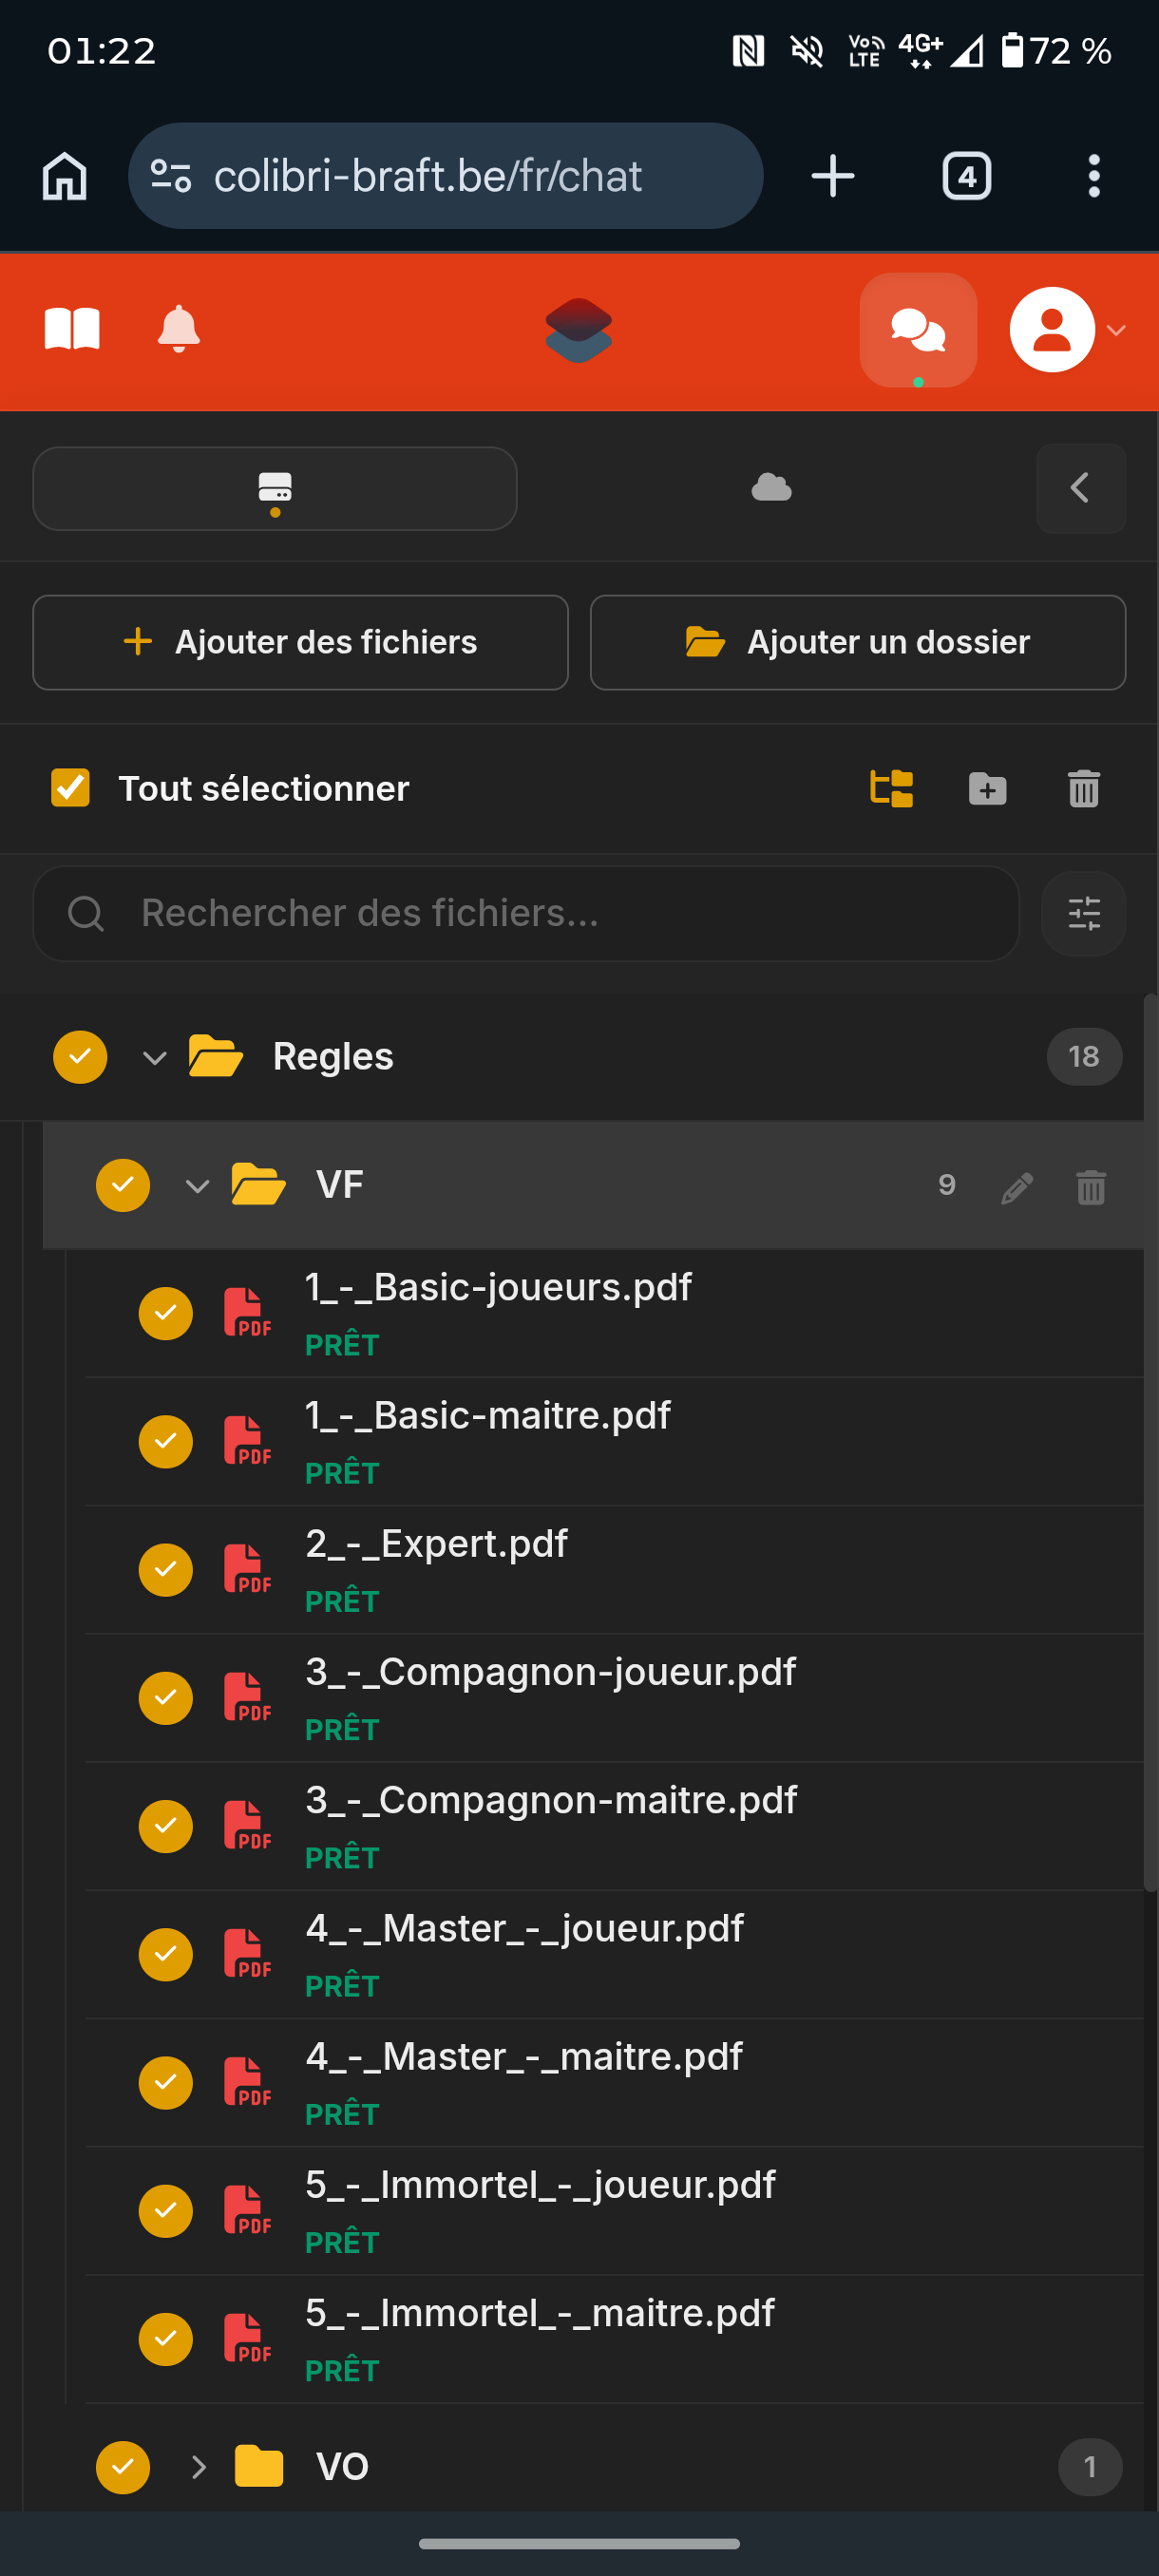Viewport: 1159px width, 2576px height.
Task: Delete the VF folder using trash icon
Action: pos(1090,1187)
